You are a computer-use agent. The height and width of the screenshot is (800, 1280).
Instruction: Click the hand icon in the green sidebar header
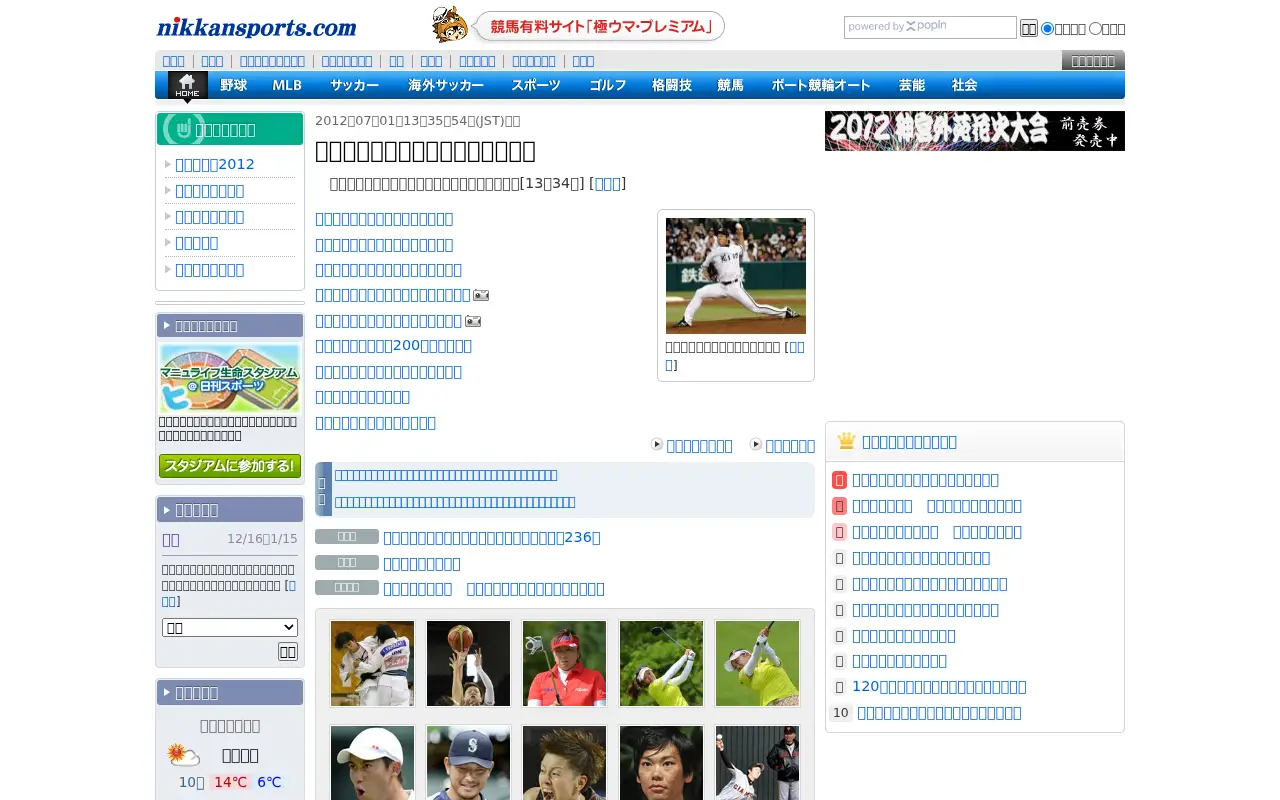[183, 128]
